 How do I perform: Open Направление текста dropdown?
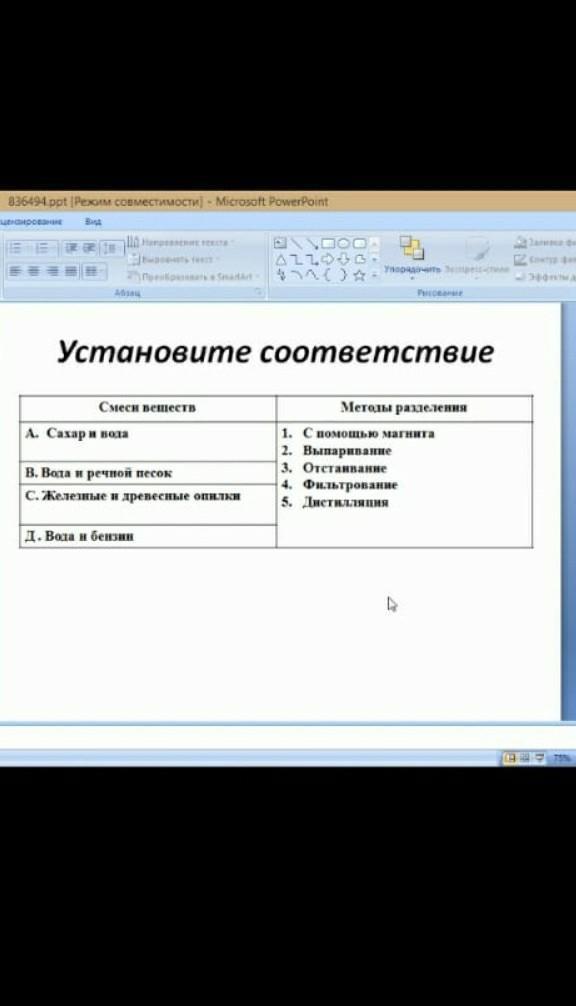(x=181, y=242)
